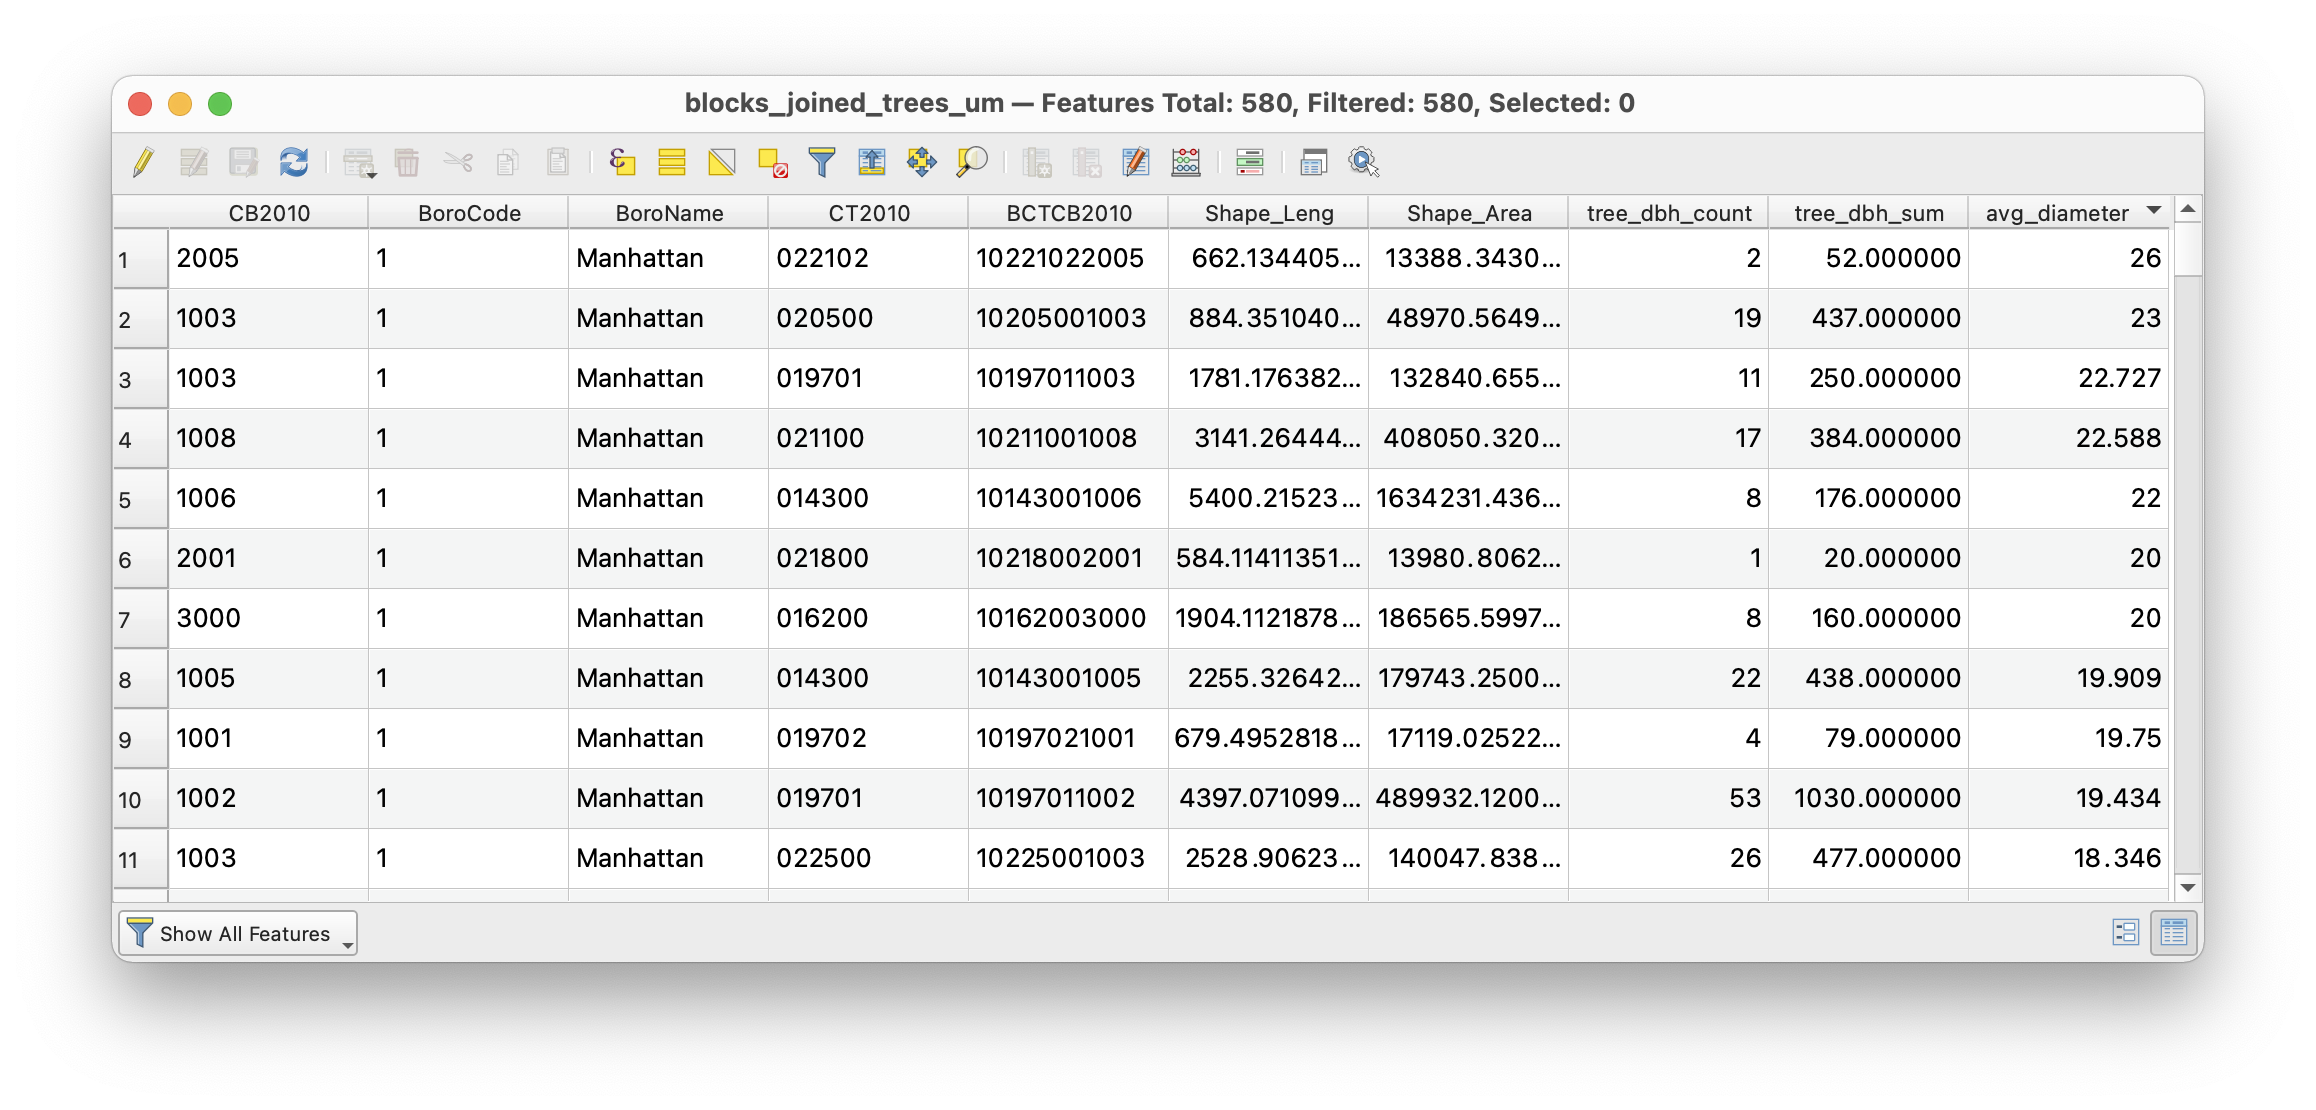Dock the attribute table window
Image resolution: width=2316 pixels, height=1110 pixels.
click(1314, 162)
